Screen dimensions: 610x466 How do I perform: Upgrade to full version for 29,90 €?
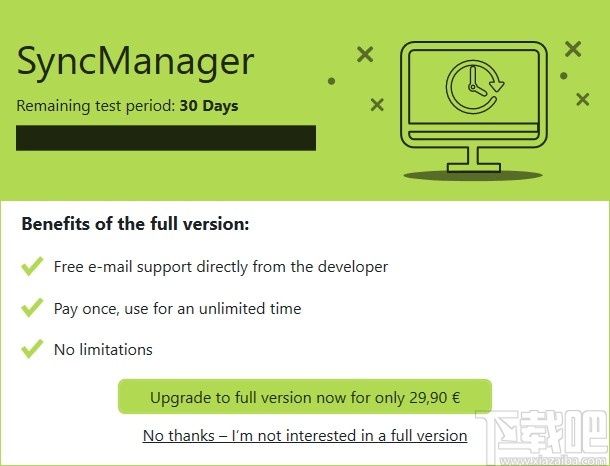(x=305, y=397)
